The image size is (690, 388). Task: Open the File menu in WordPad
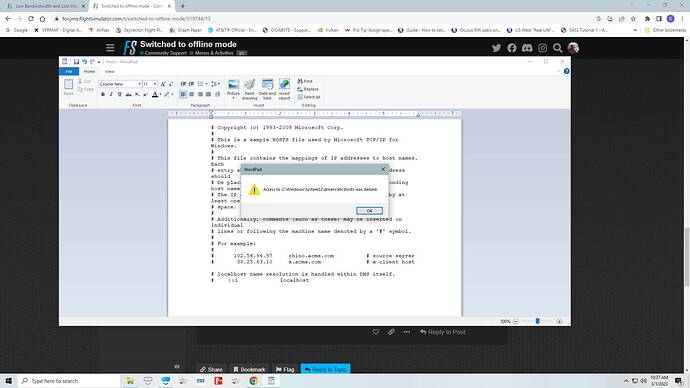click(x=69, y=71)
